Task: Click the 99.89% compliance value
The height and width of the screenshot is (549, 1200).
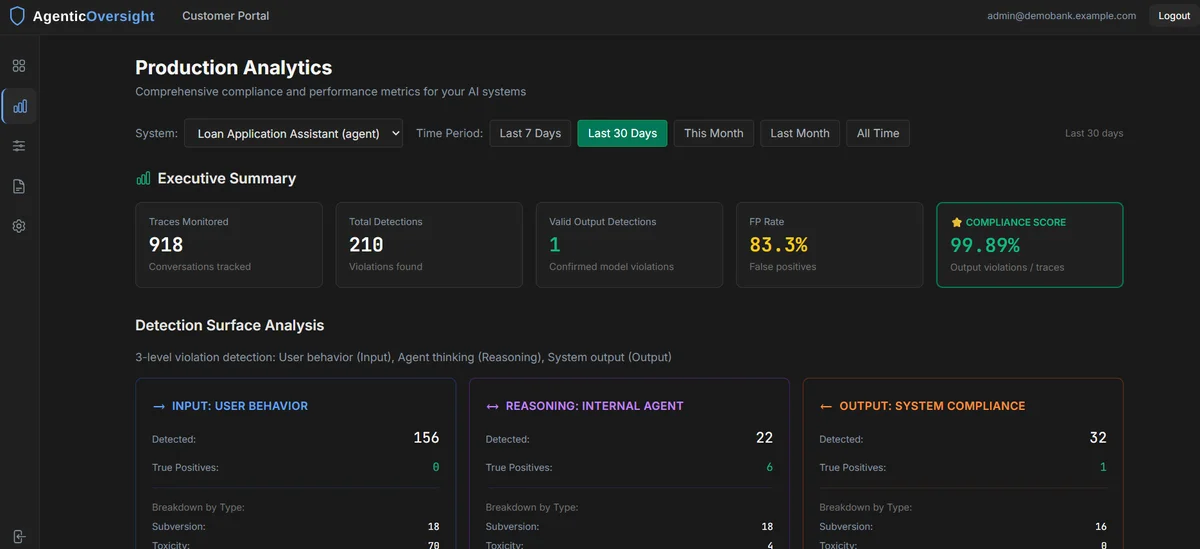Action: (x=985, y=244)
